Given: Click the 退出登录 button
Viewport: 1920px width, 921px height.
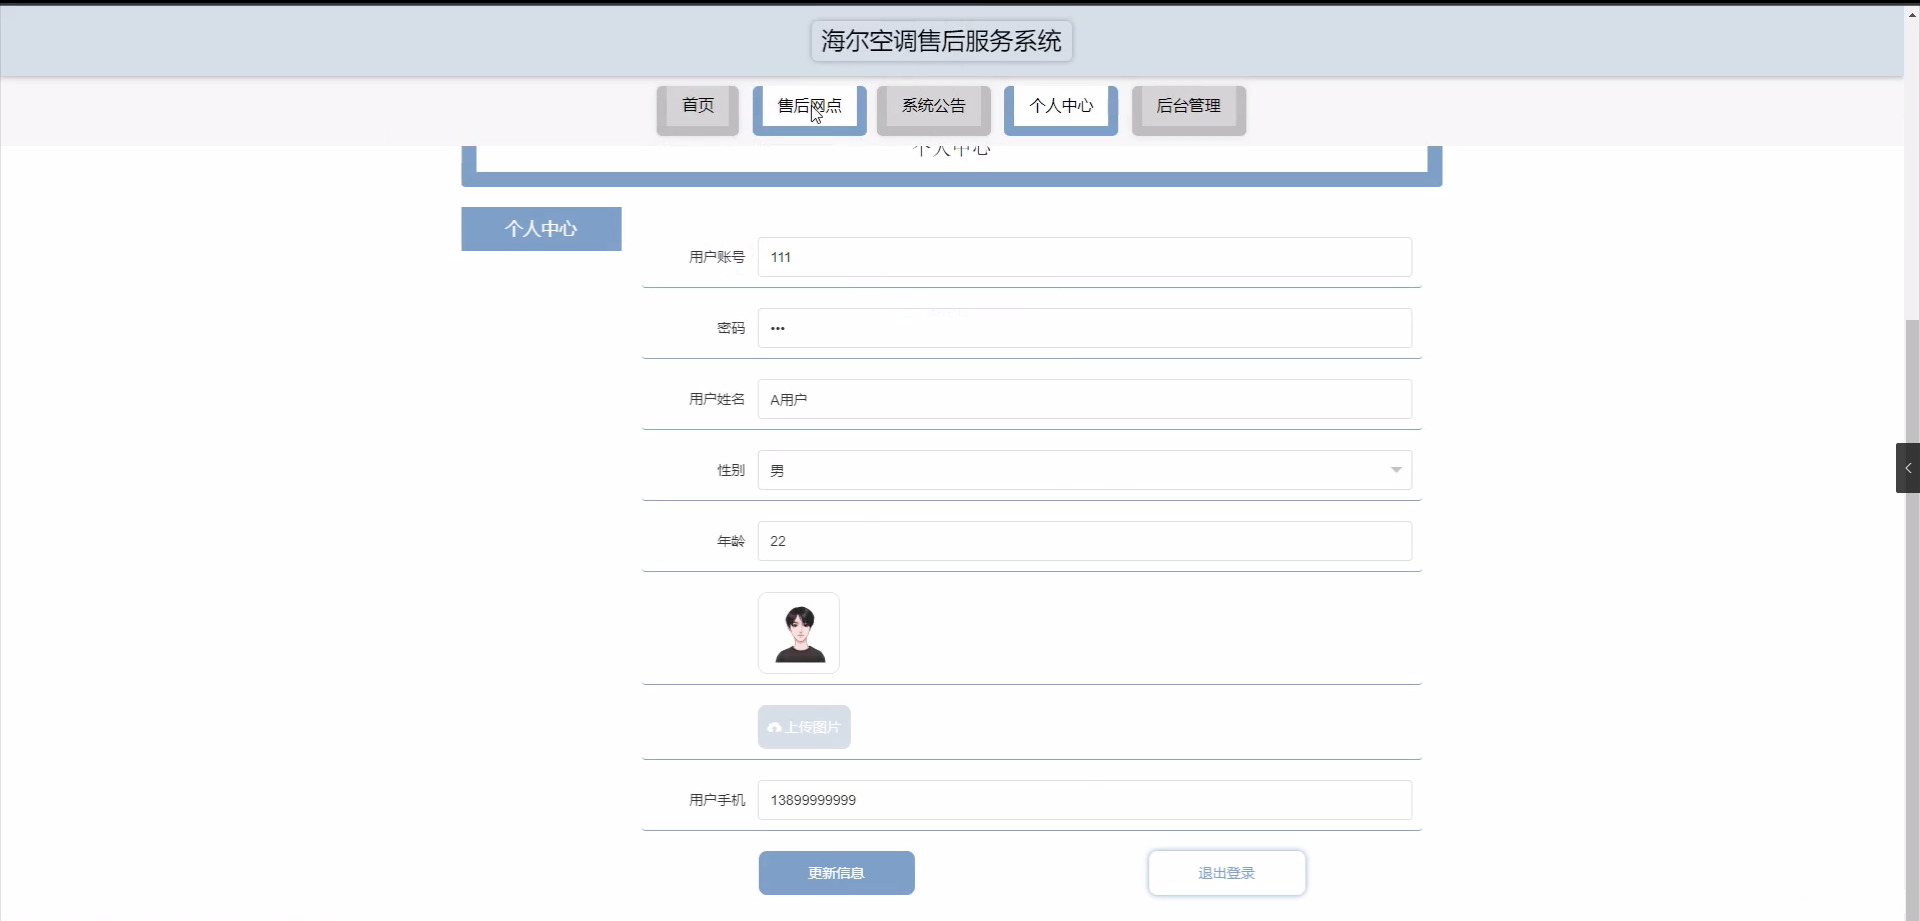Looking at the screenshot, I should 1226,873.
